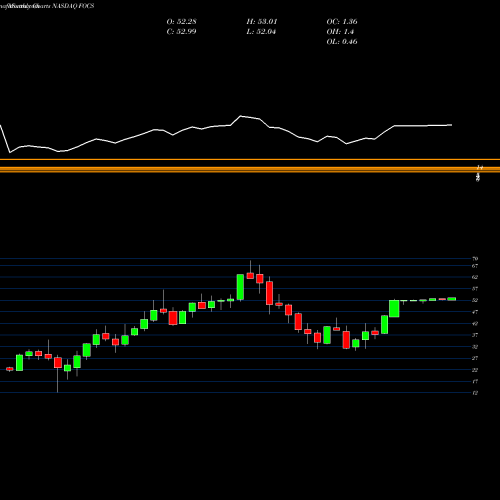The height and width of the screenshot is (500, 500).
Task: Click the last green candle at chart's right end
Action: (452, 299)
